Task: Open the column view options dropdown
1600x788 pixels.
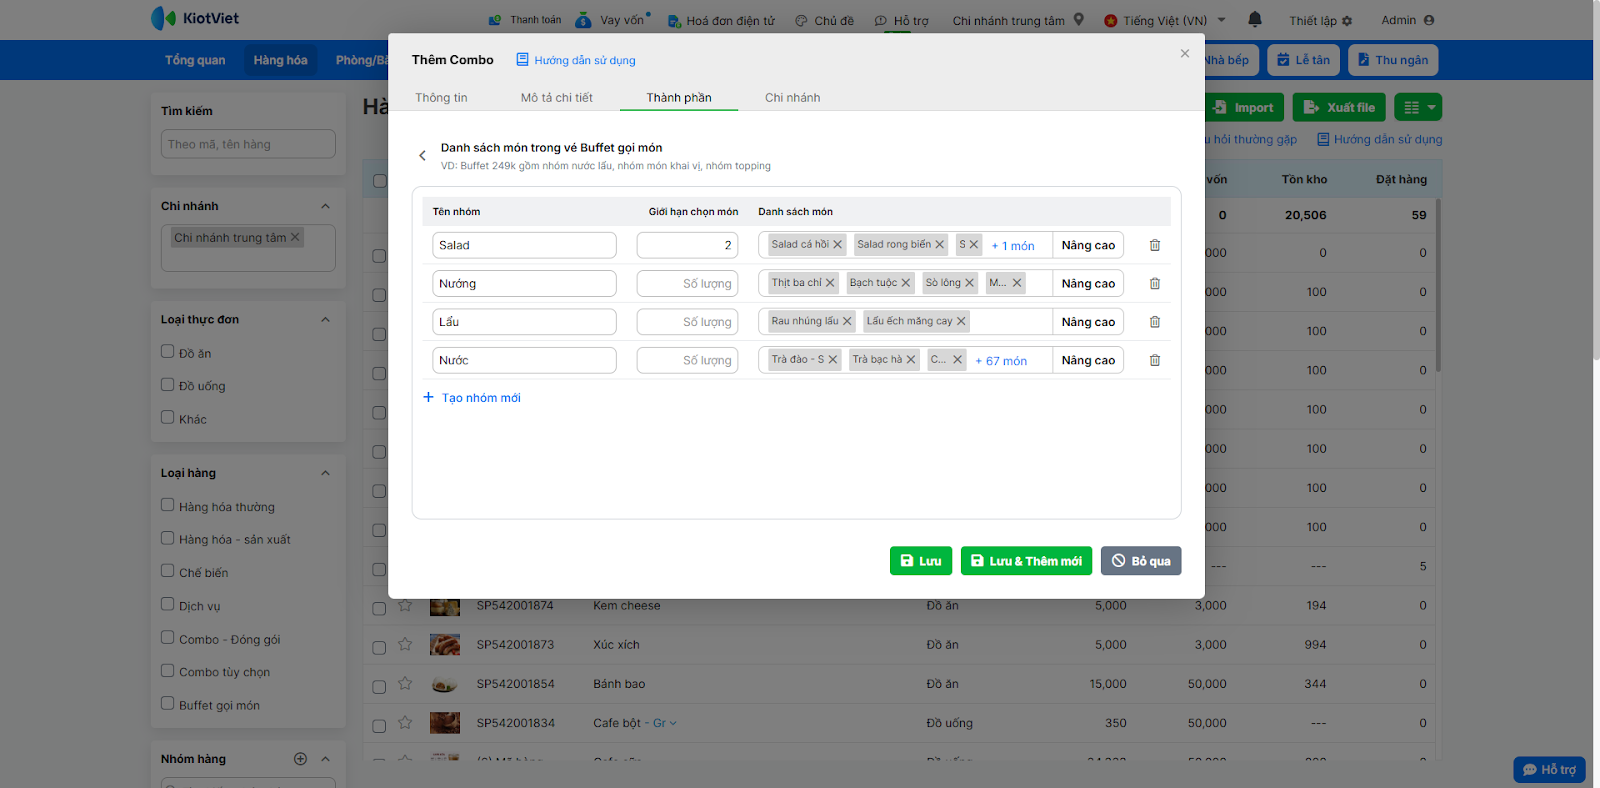Action: click(x=1420, y=107)
